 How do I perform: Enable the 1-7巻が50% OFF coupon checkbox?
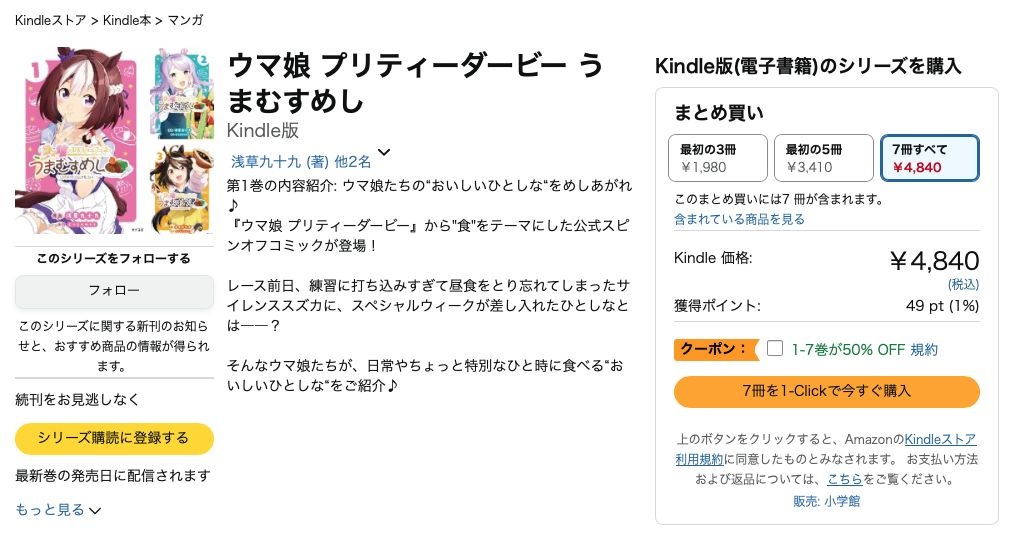click(775, 349)
